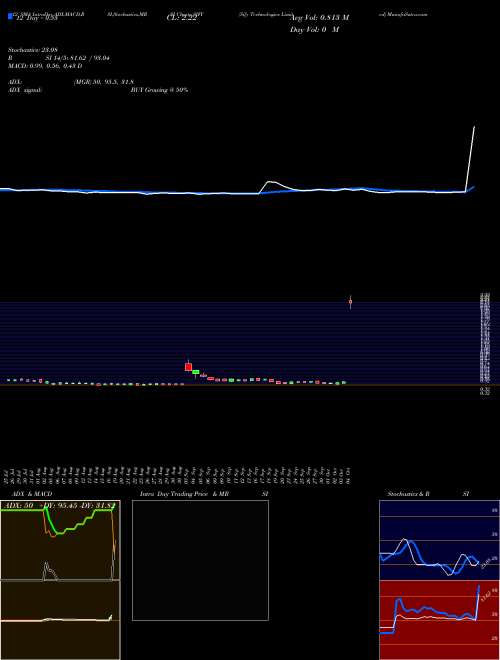Viewport: 500px width, 660px height.
Task: Click the white line spike at chart's right end
Action: (x=471, y=158)
